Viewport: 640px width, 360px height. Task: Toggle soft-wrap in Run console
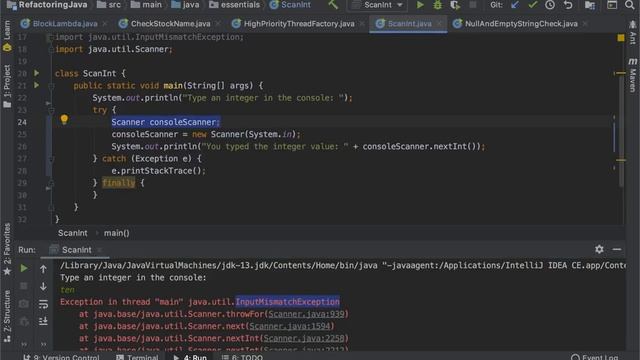pos(43,304)
